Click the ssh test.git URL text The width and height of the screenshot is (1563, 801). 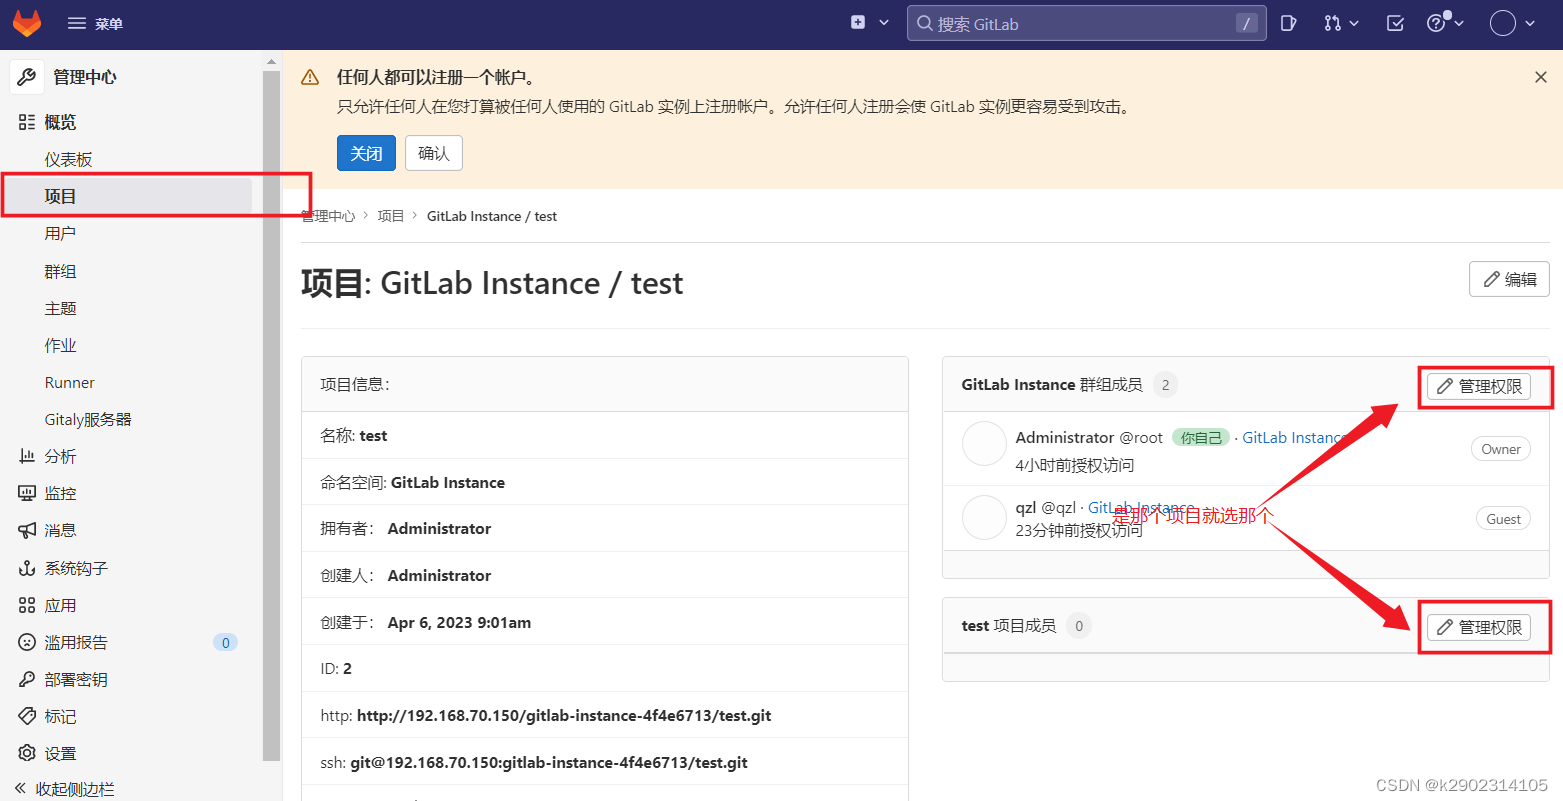pos(549,762)
